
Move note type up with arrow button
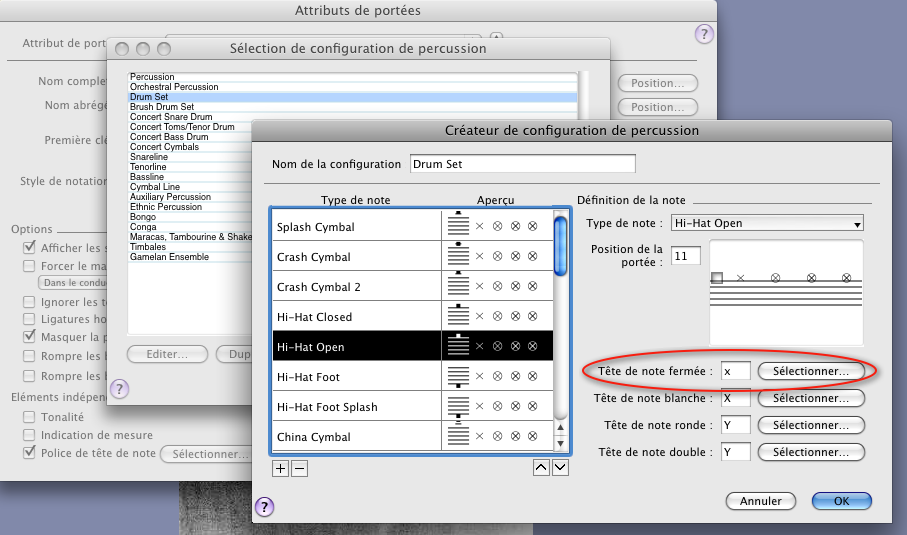[x=542, y=467]
